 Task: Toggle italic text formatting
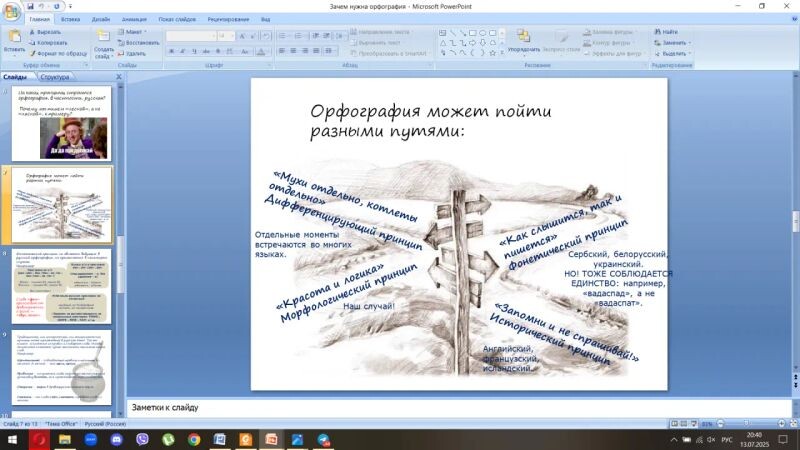(x=181, y=50)
